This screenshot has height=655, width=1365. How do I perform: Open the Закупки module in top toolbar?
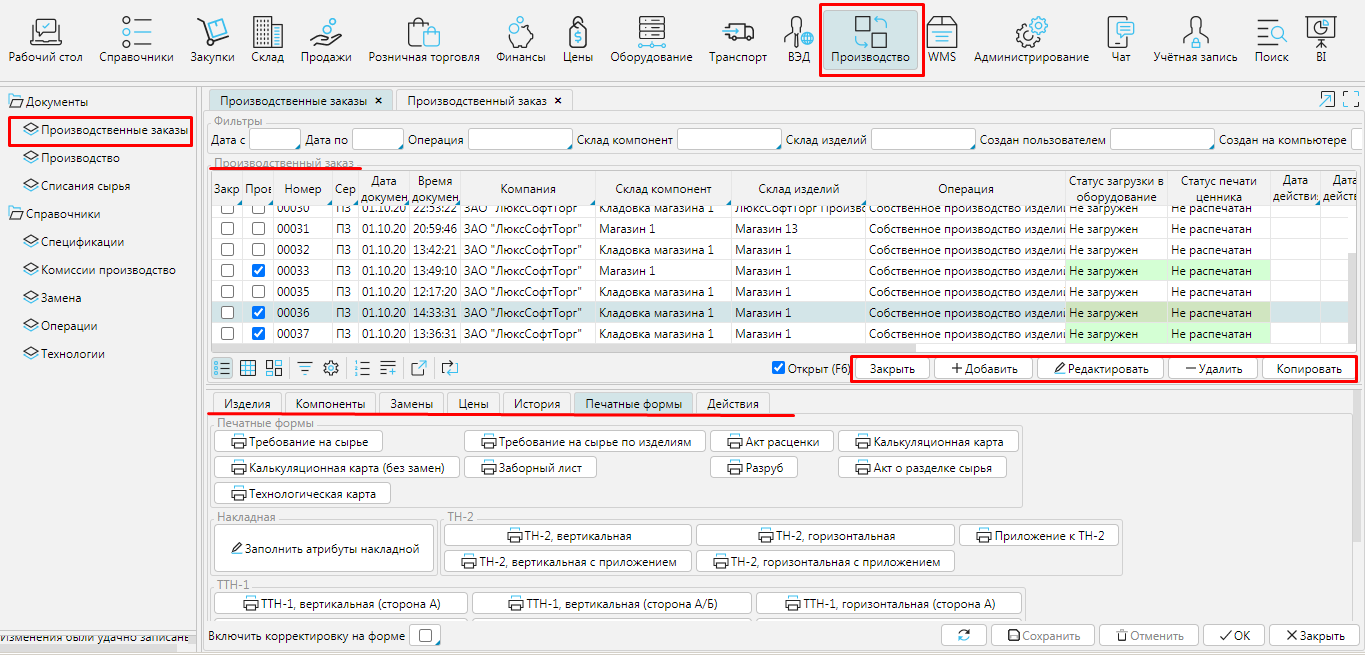[212, 40]
